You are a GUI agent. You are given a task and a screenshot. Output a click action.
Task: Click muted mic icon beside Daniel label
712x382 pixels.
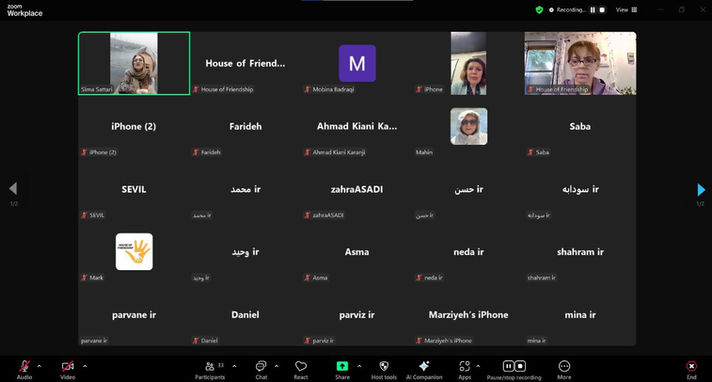[196, 340]
